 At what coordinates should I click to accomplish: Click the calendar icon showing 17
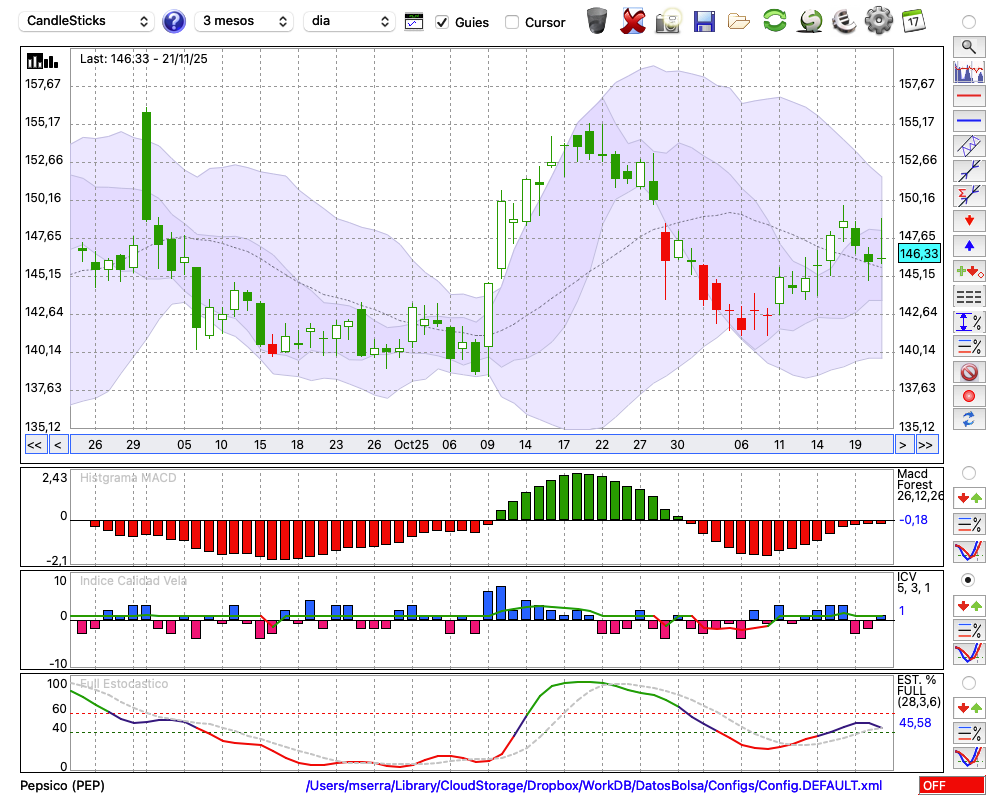tap(913, 20)
